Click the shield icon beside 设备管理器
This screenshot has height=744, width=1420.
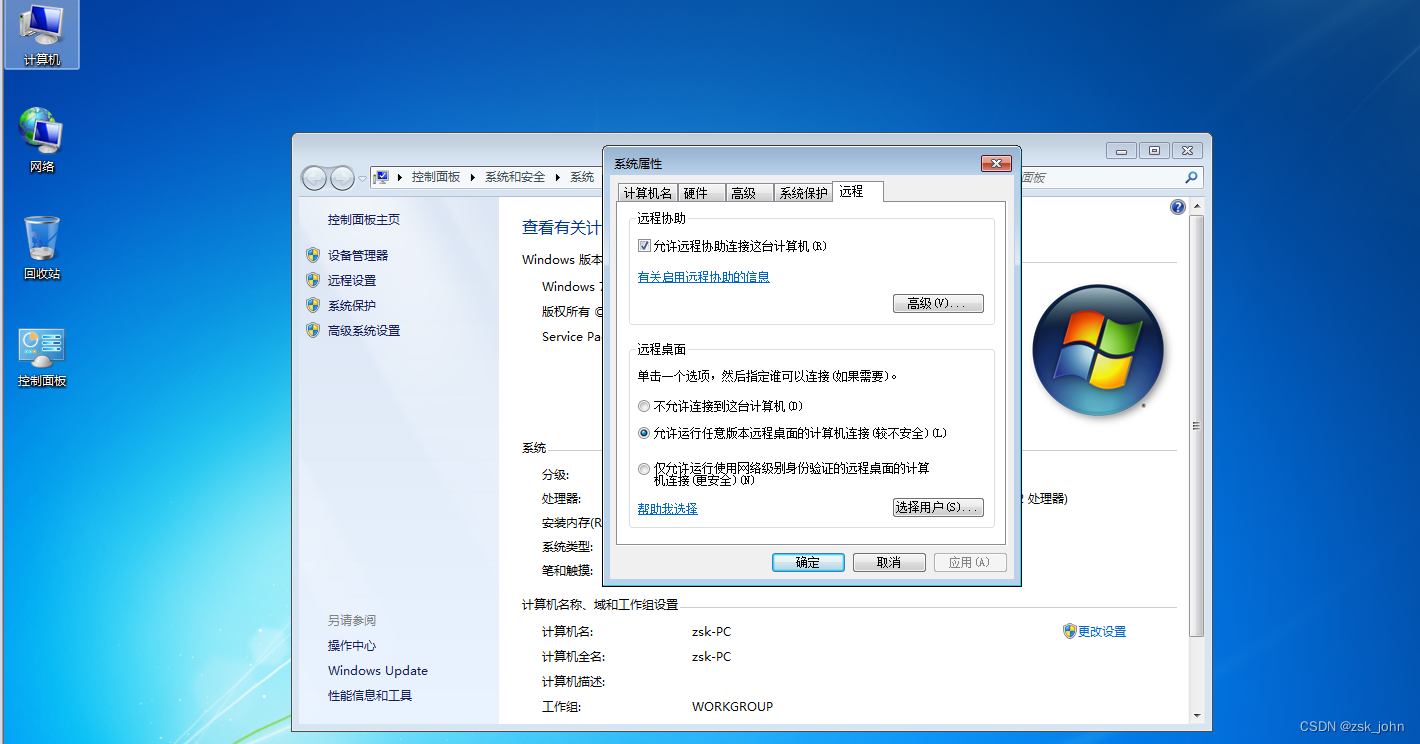click(313, 255)
